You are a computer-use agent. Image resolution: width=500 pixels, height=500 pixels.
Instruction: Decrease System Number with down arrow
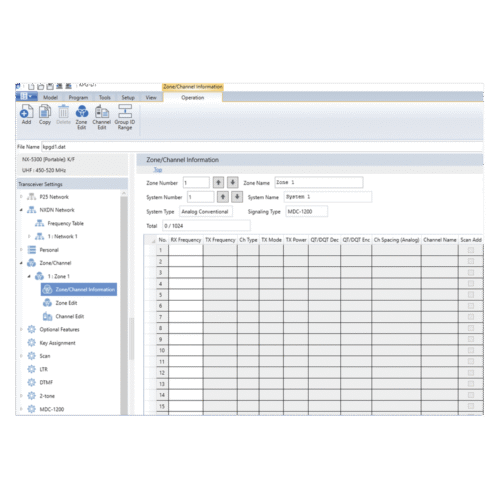(237, 197)
